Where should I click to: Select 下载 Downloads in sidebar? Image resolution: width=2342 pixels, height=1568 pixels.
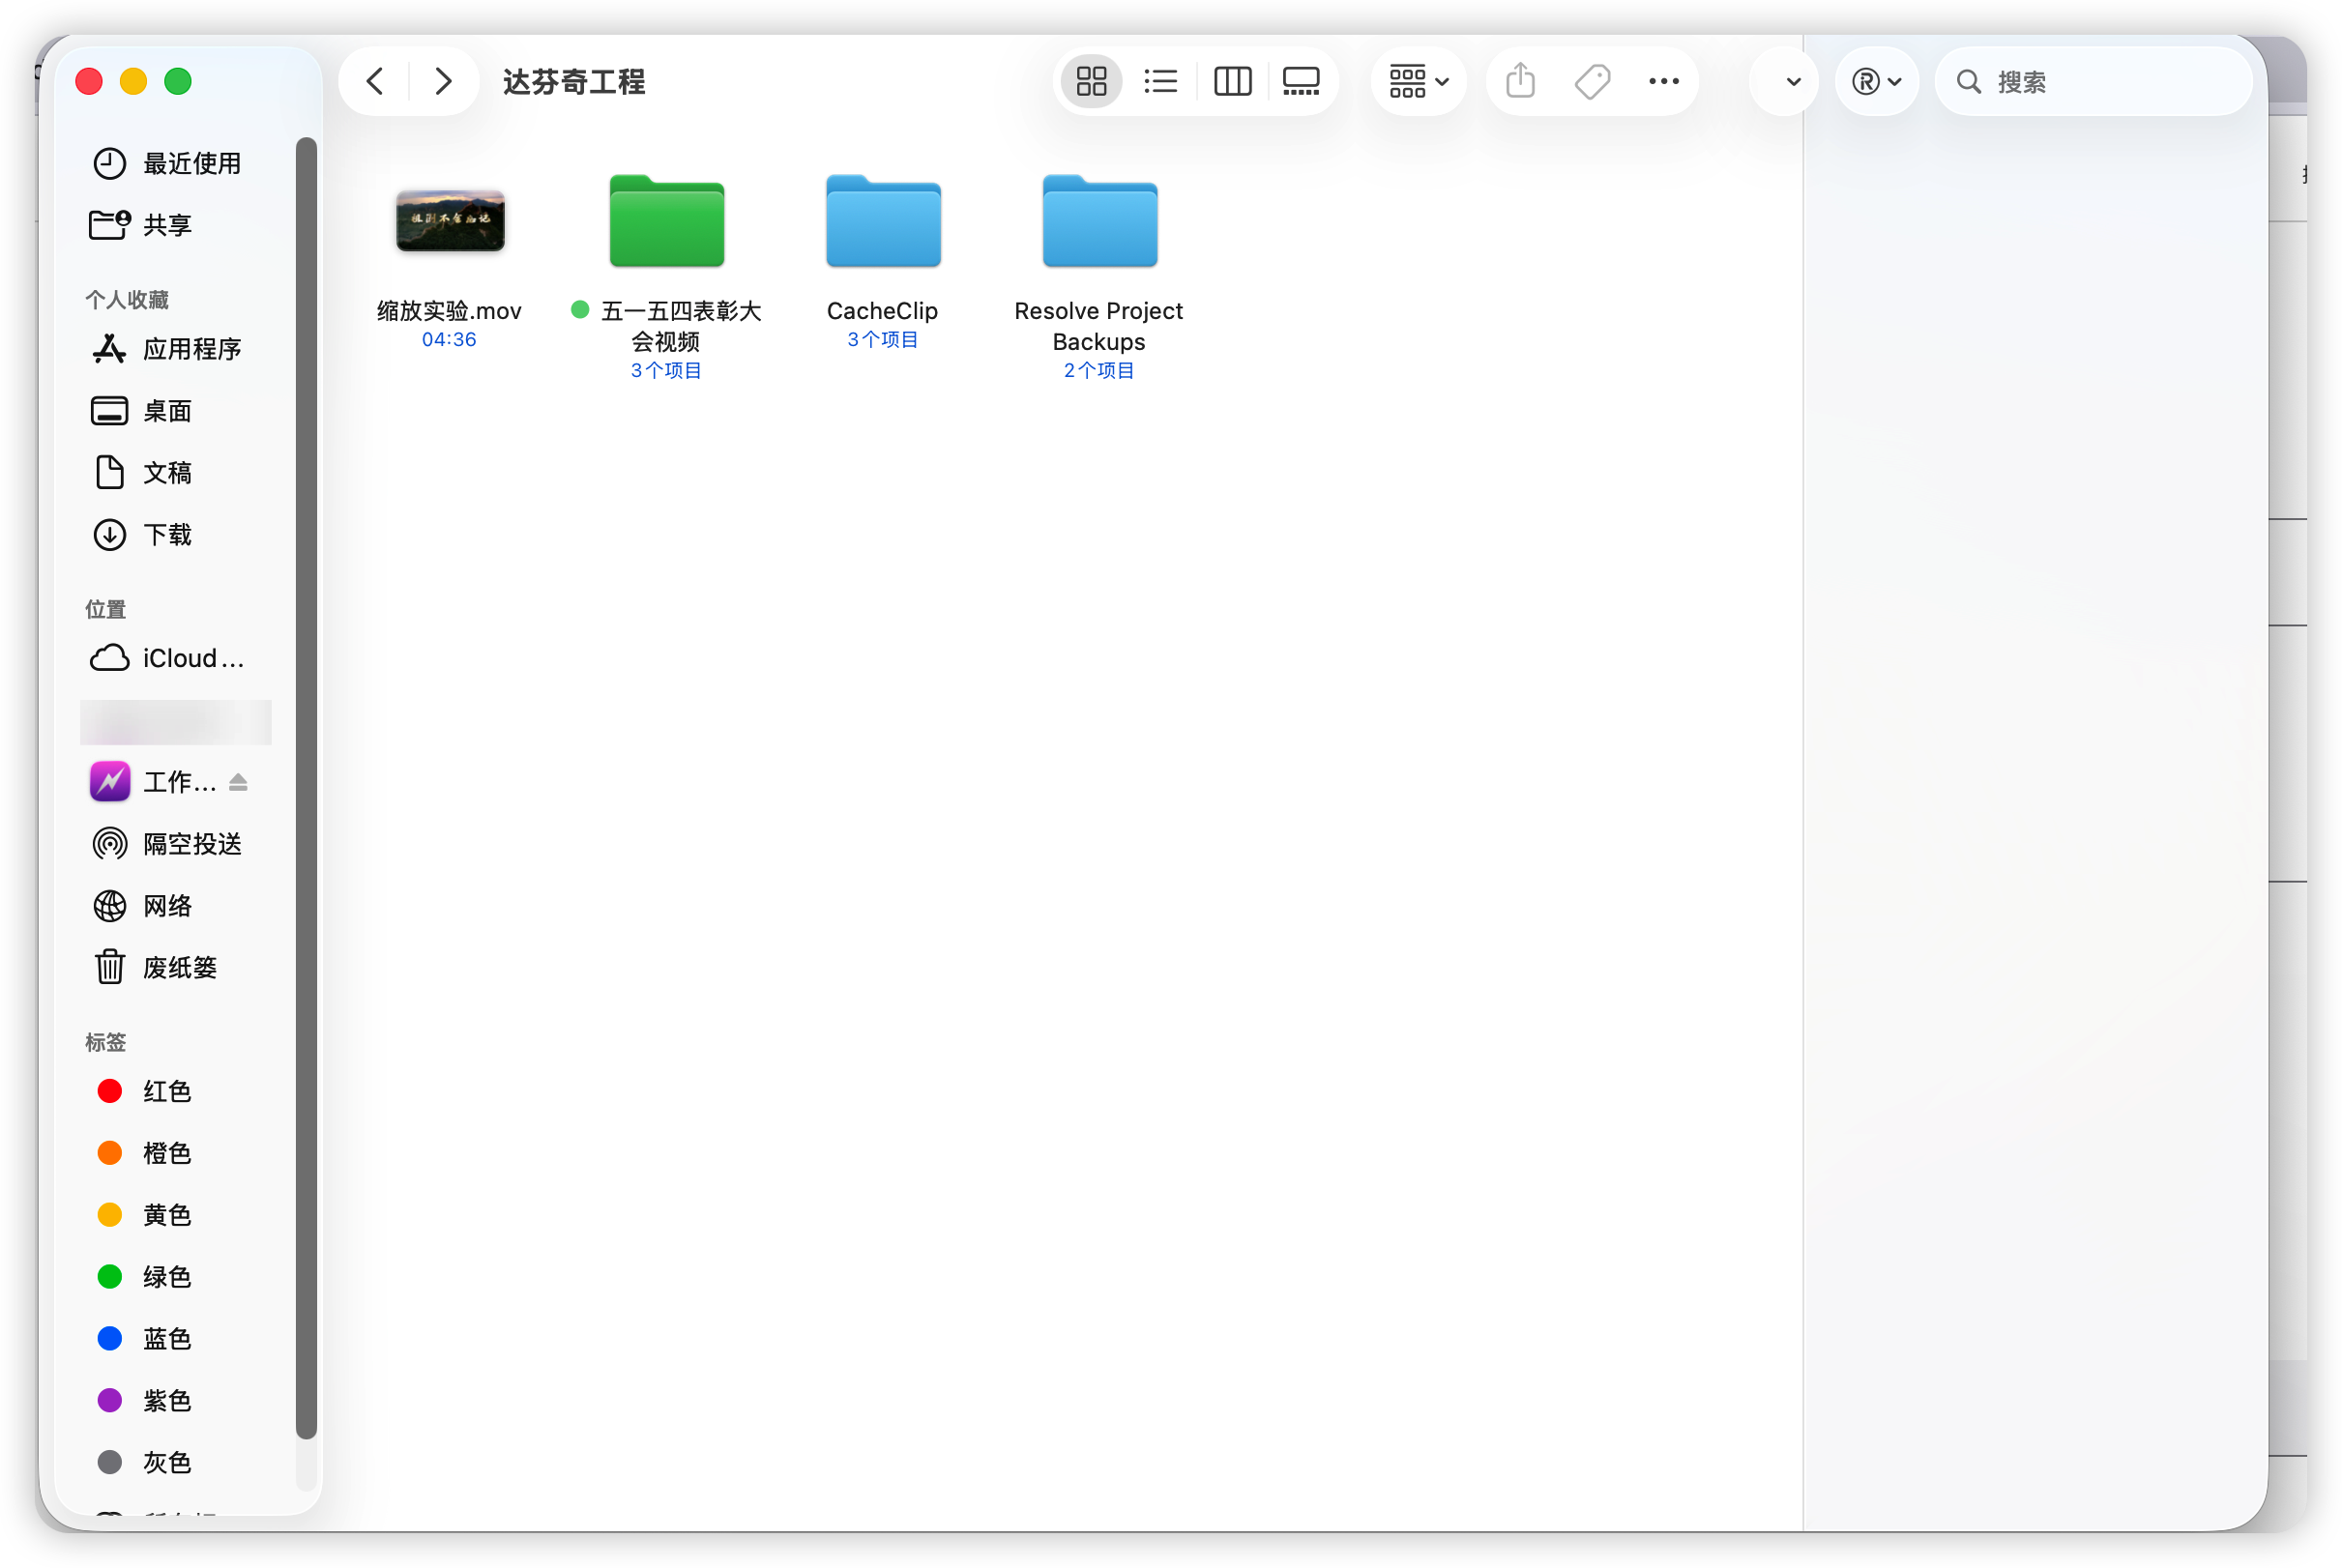coord(166,535)
